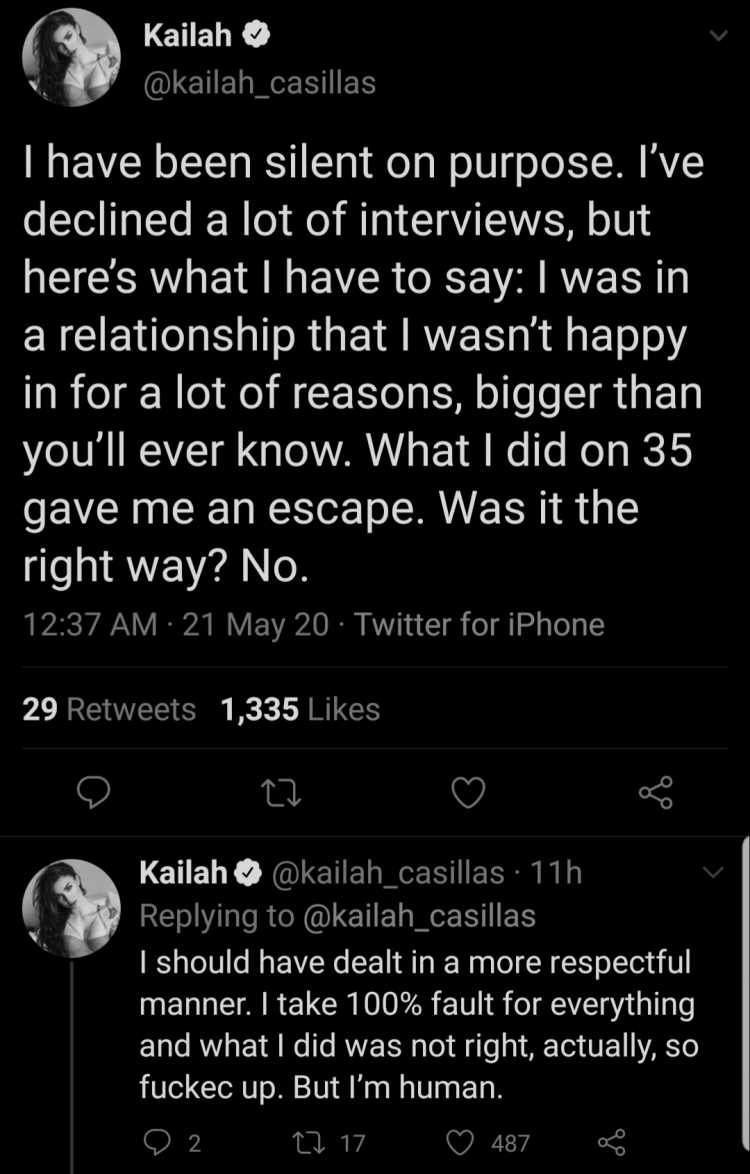Image resolution: width=750 pixels, height=1174 pixels.
Task: Like the main tweet with heart icon
Action: pyautogui.click(x=470, y=794)
